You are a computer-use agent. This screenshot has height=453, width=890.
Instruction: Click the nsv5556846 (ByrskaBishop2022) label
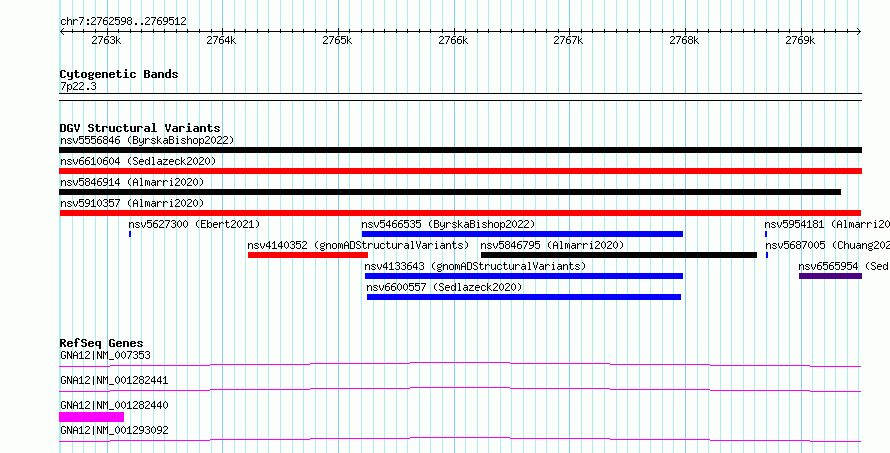[147, 140]
